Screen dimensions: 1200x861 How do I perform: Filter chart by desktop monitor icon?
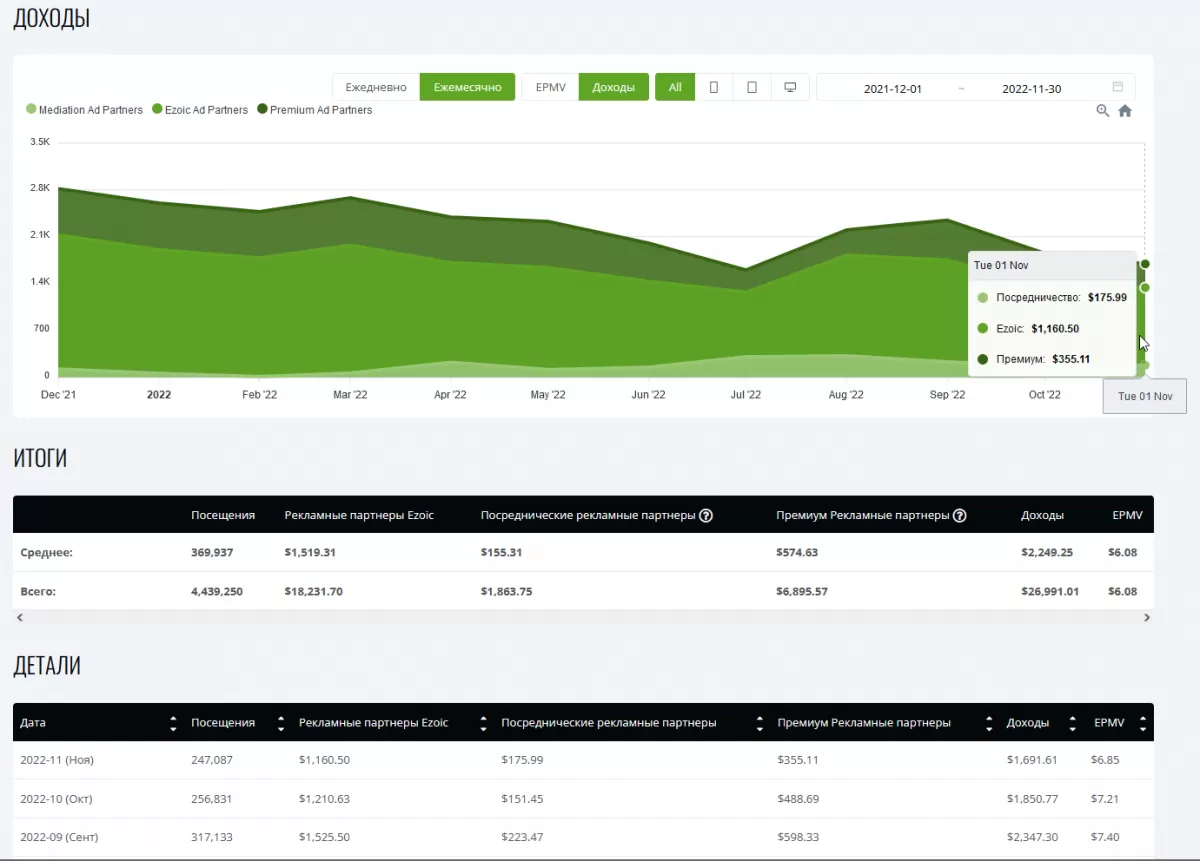790,87
